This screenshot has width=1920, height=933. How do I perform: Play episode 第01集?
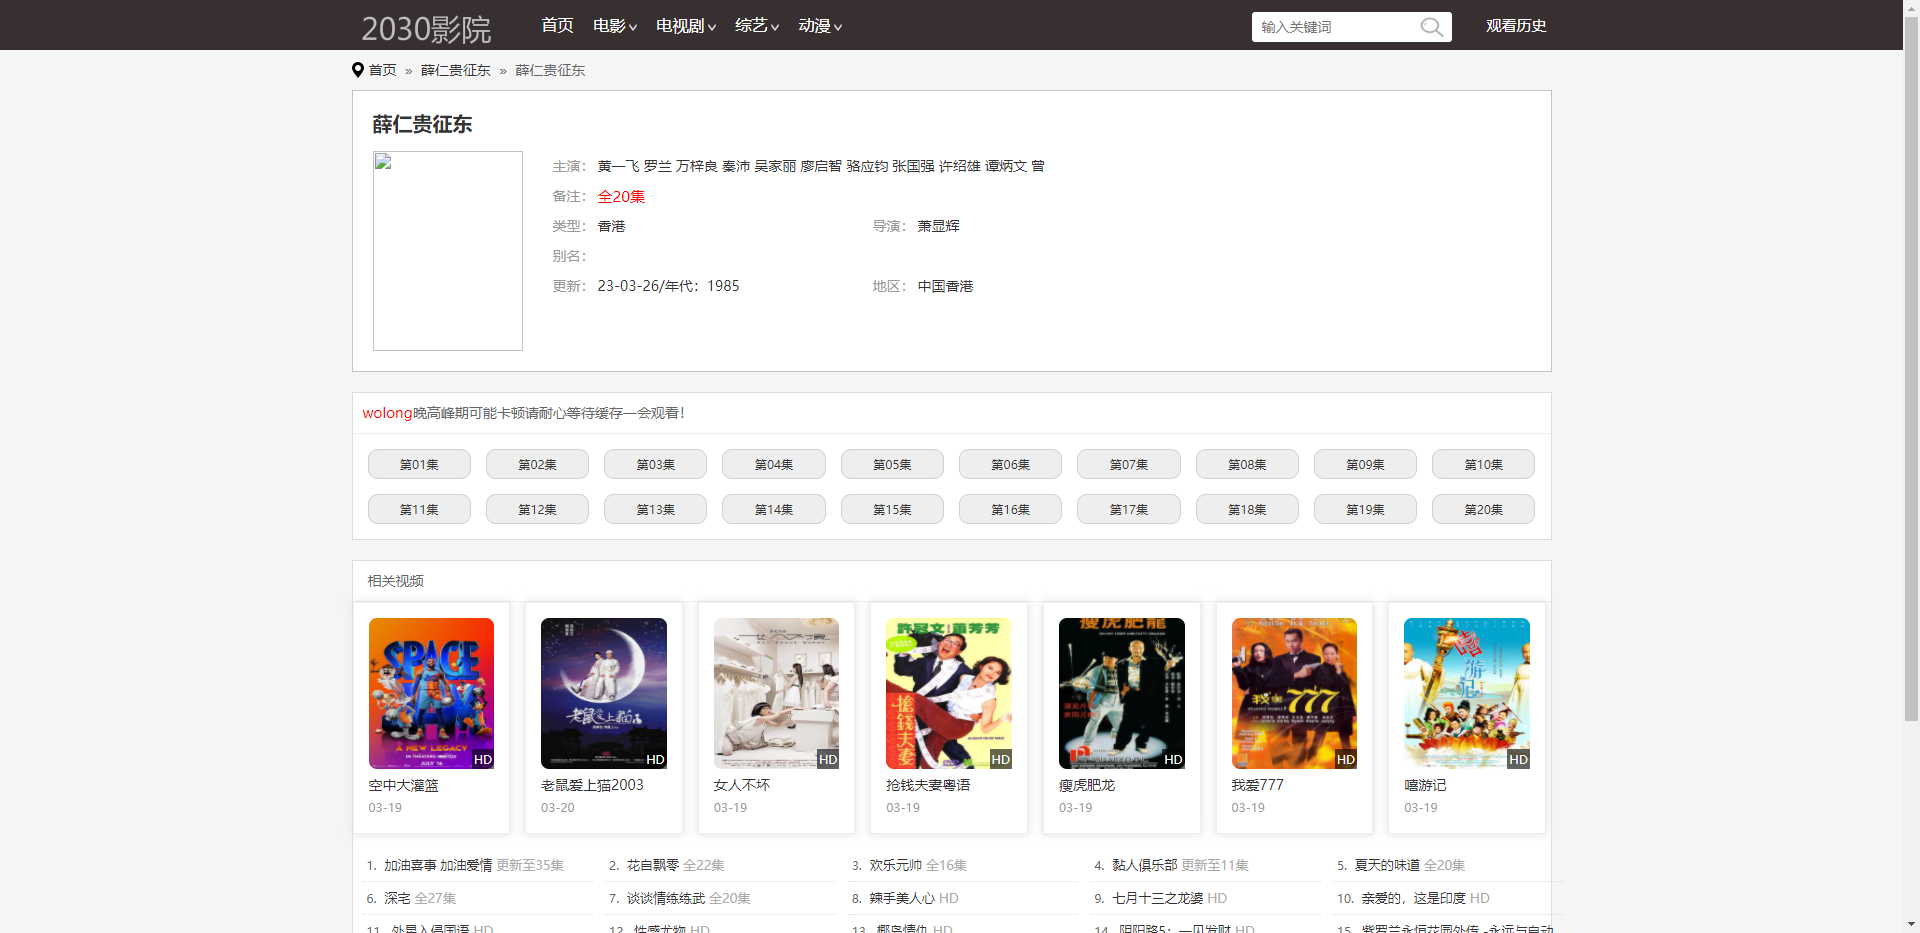pos(419,464)
